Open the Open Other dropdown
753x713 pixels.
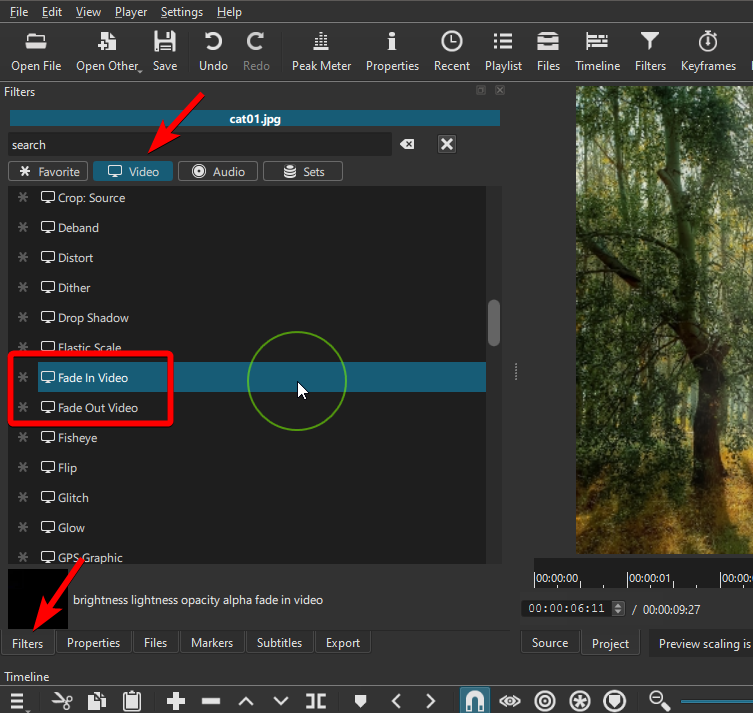108,51
